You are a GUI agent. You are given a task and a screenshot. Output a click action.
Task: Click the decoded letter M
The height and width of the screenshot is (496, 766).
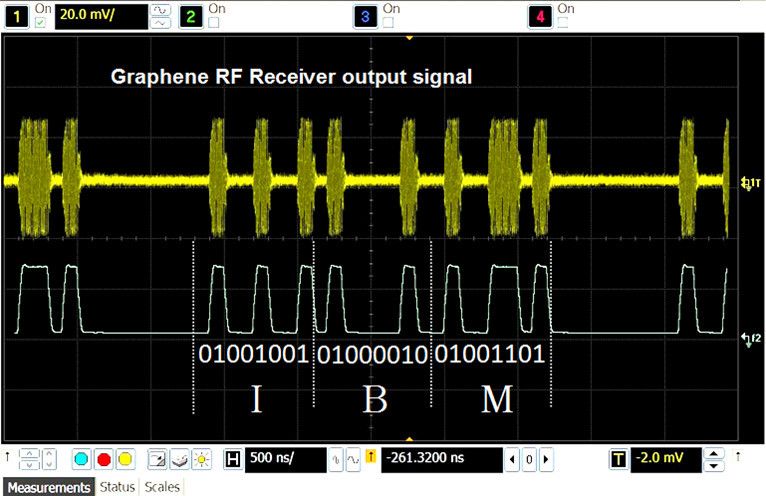[x=497, y=399]
